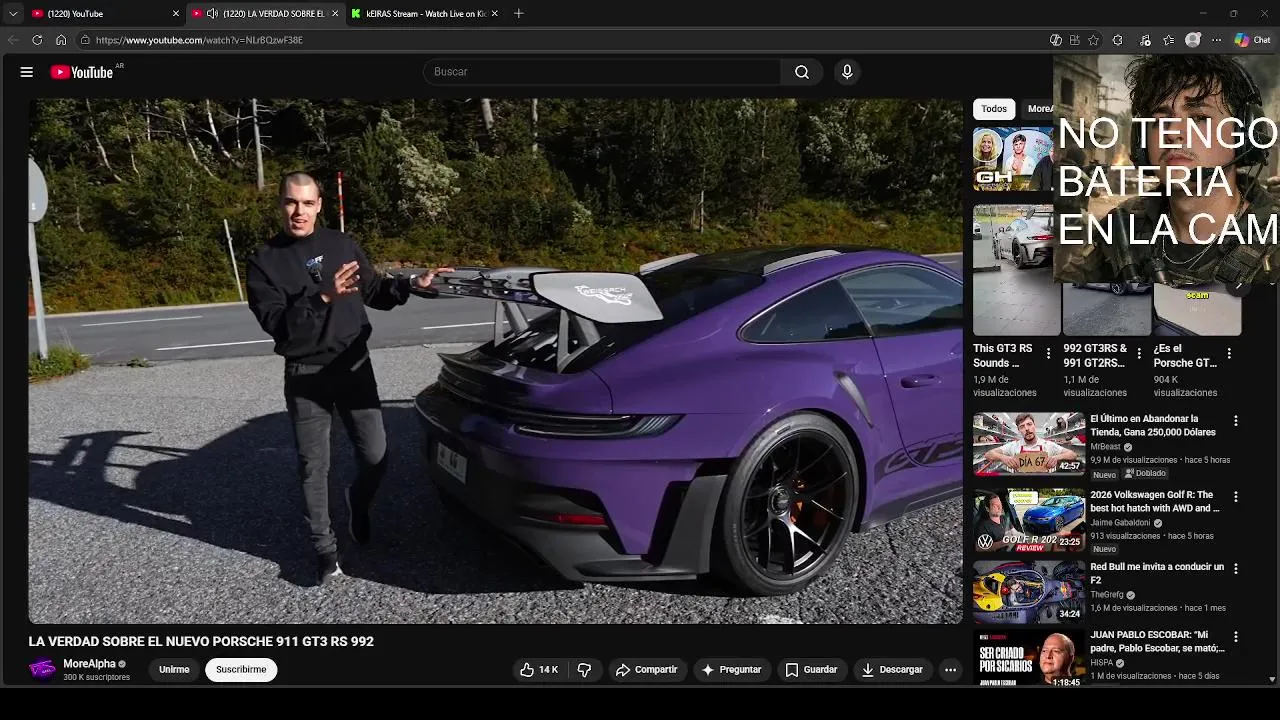
Task: Click the main video player
Action: click(x=495, y=361)
